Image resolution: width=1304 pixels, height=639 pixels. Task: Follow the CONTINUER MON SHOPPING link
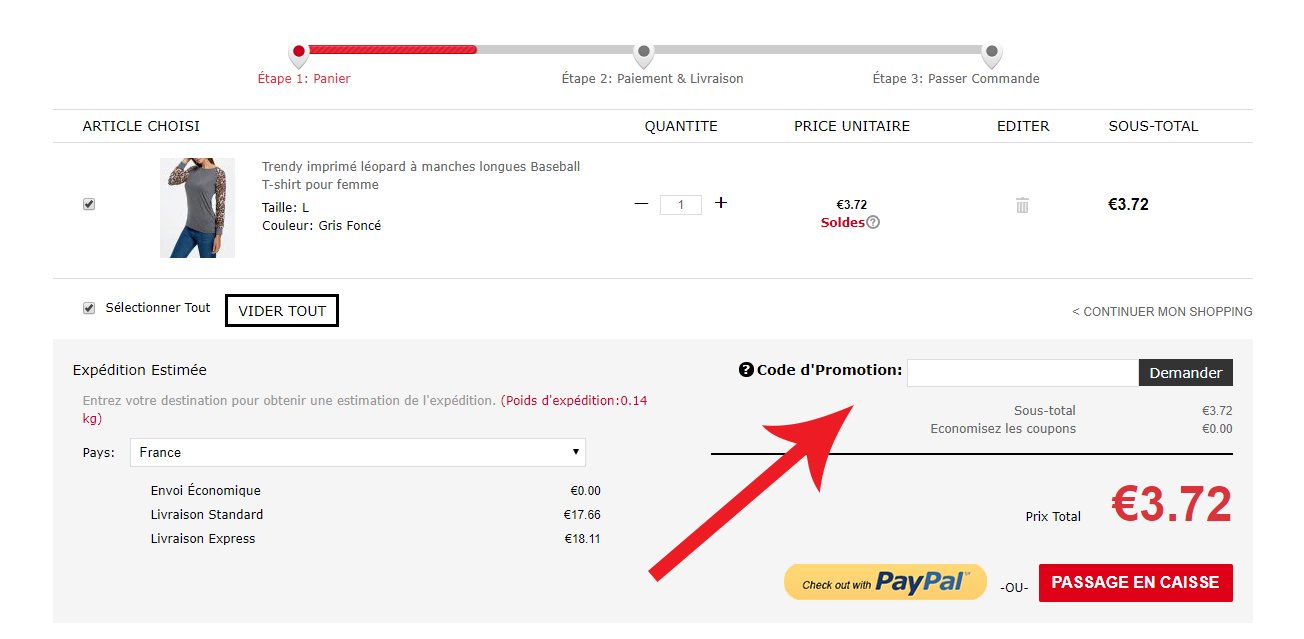1162,312
